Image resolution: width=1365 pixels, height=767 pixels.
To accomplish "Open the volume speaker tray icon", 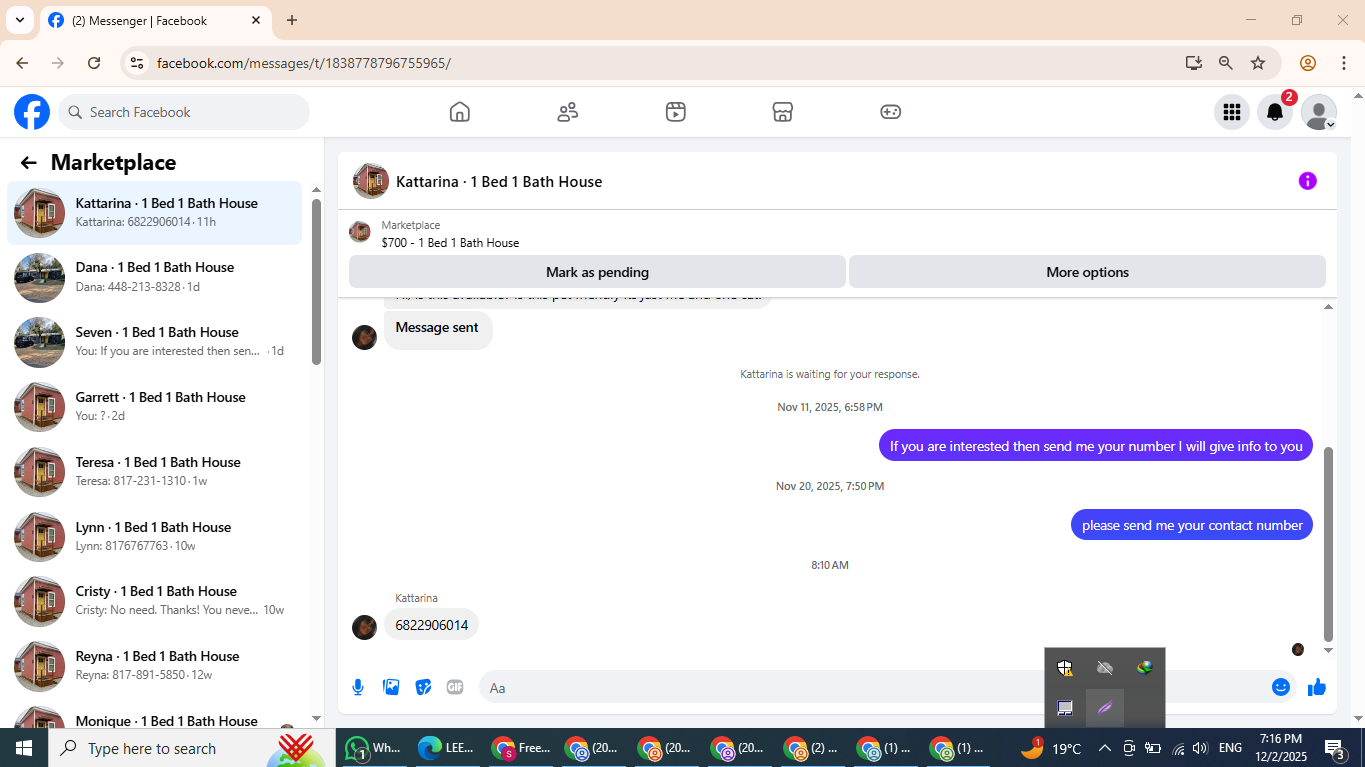I will (x=1200, y=748).
